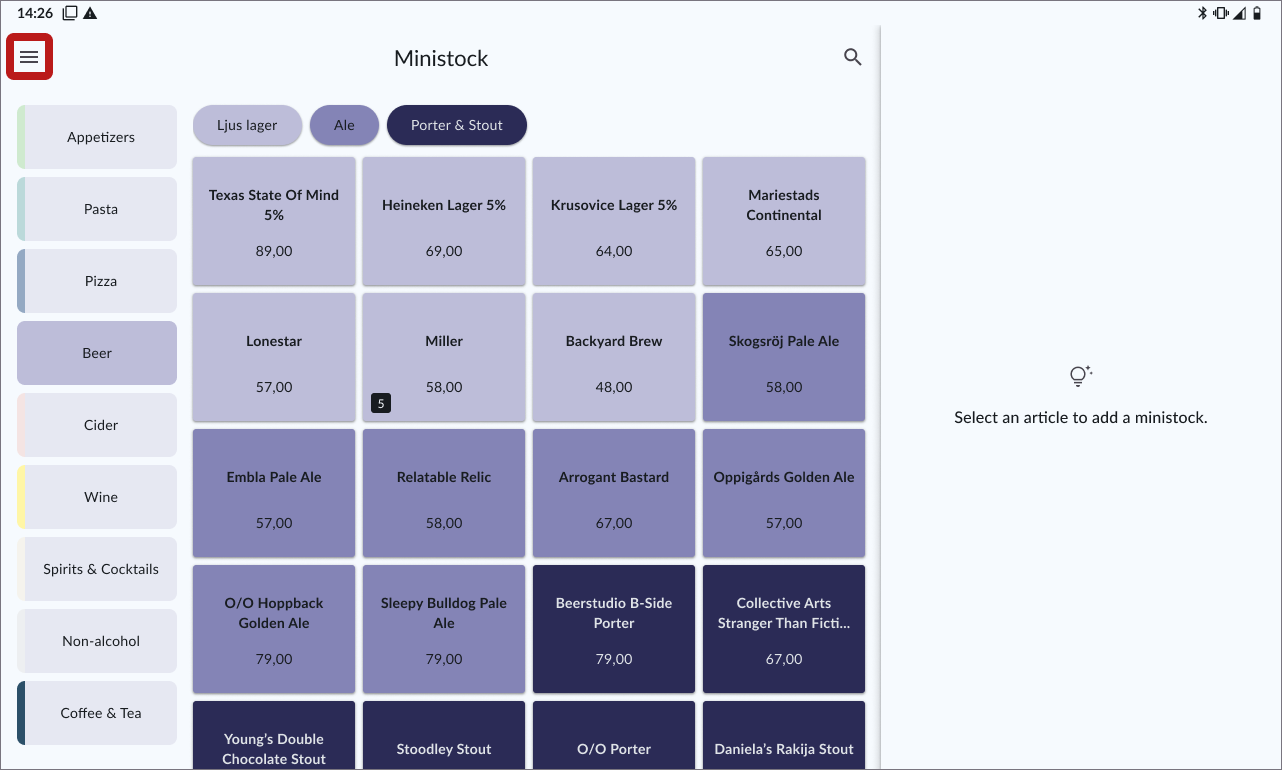Viewport: 1282px width, 770px height.
Task: Choose Young's Double Chocolate Stout
Action: click(x=274, y=735)
